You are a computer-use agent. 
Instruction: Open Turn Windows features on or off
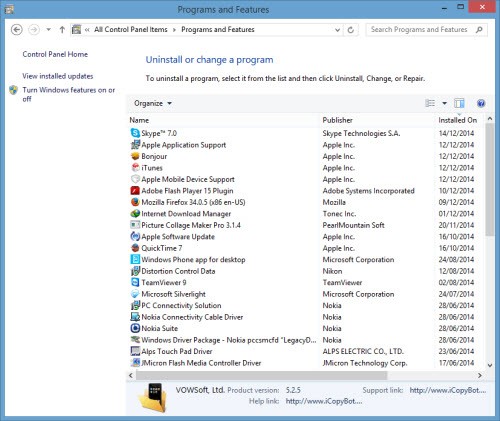[68, 94]
